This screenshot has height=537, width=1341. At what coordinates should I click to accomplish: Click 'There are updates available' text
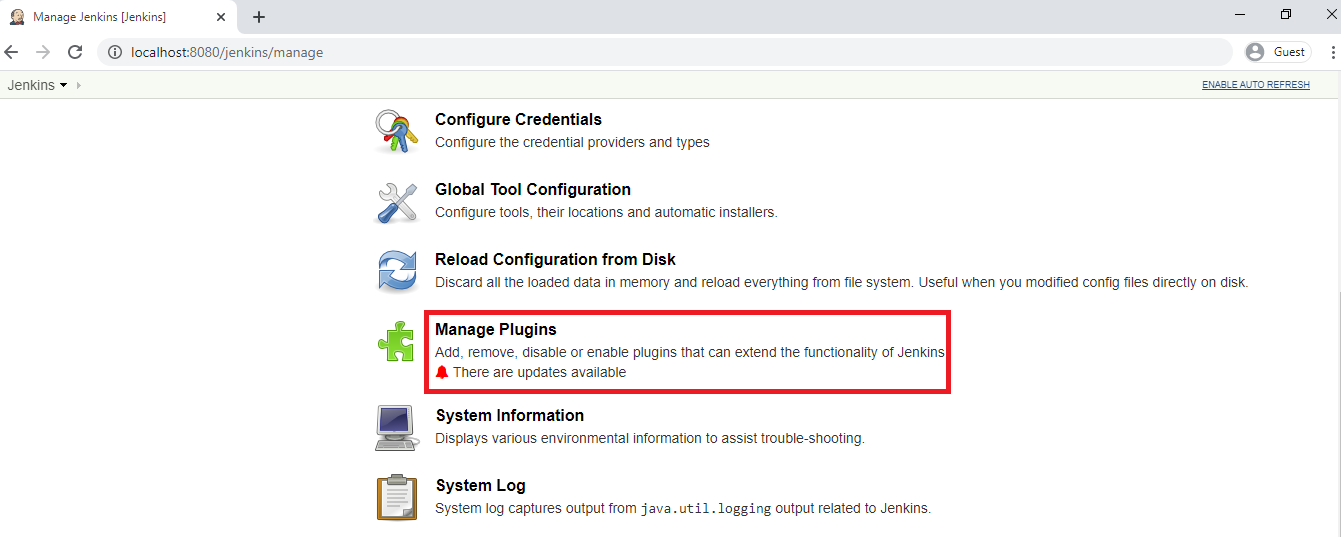(539, 372)
